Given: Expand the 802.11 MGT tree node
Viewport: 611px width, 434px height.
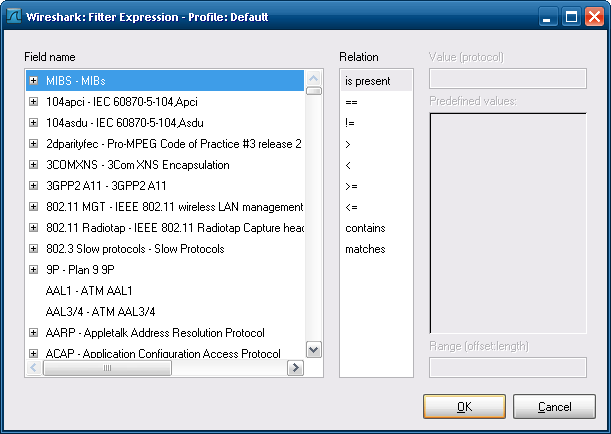Looking at the screenshot, I should [x=34, y=207].
